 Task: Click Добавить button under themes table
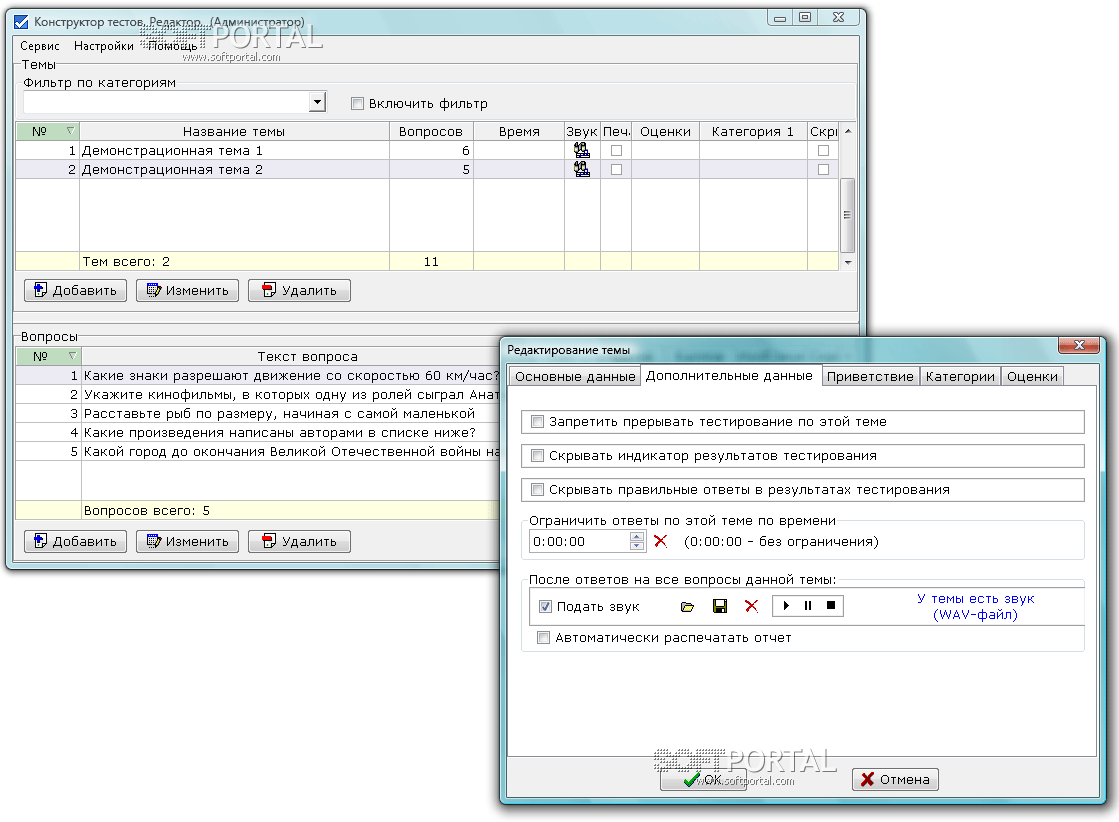pos(76,290)
